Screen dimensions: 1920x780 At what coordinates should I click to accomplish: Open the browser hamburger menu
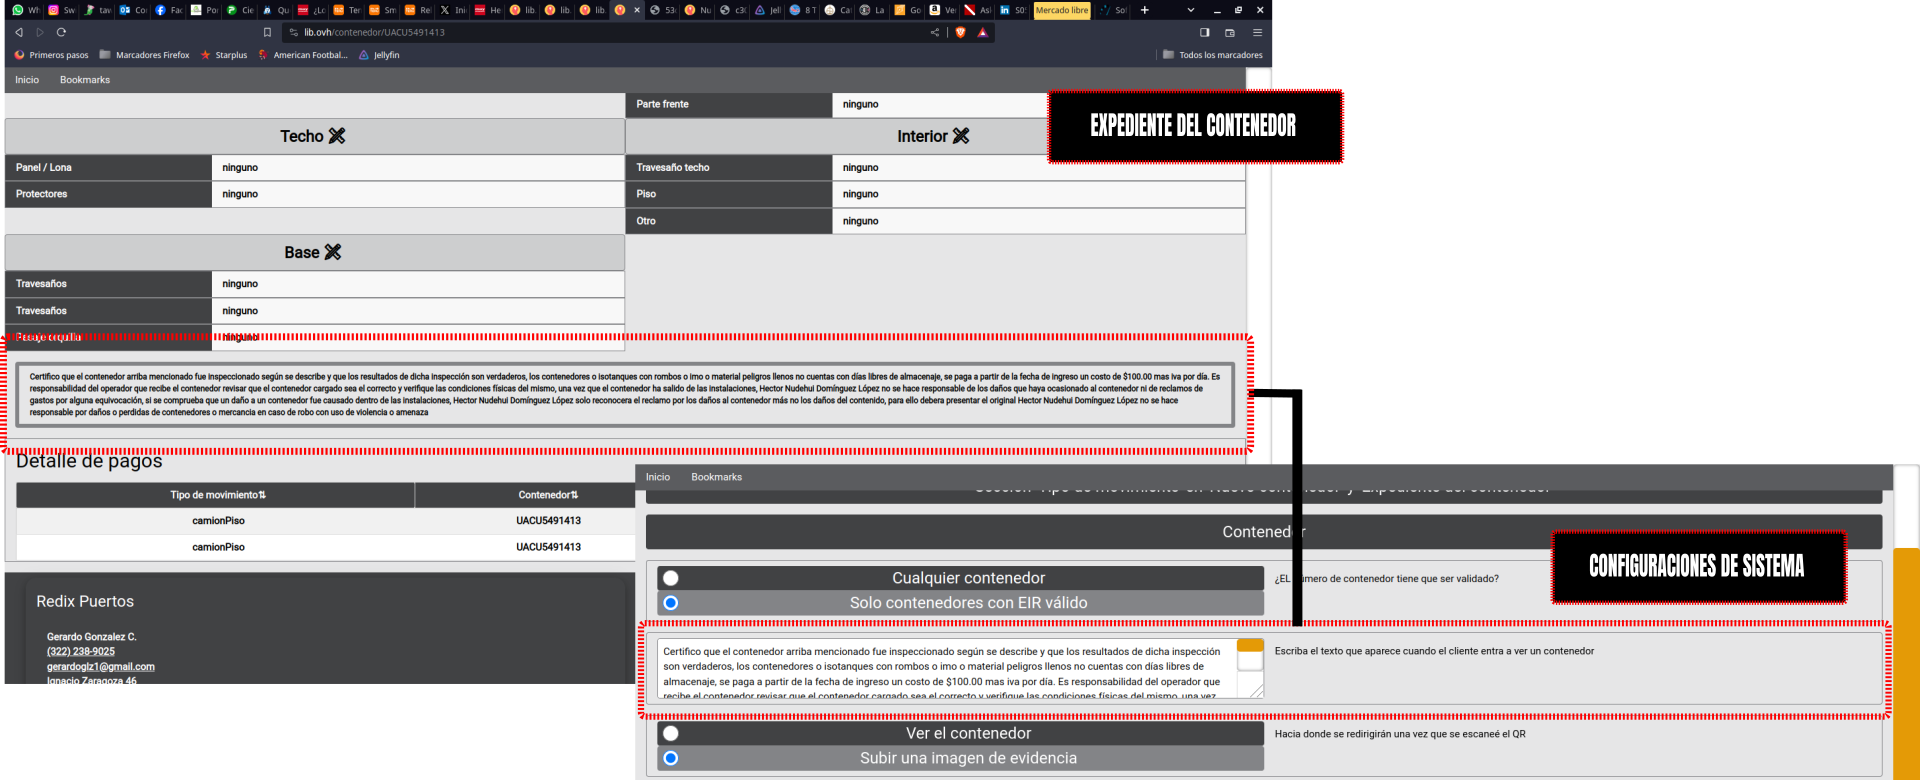1257,32
